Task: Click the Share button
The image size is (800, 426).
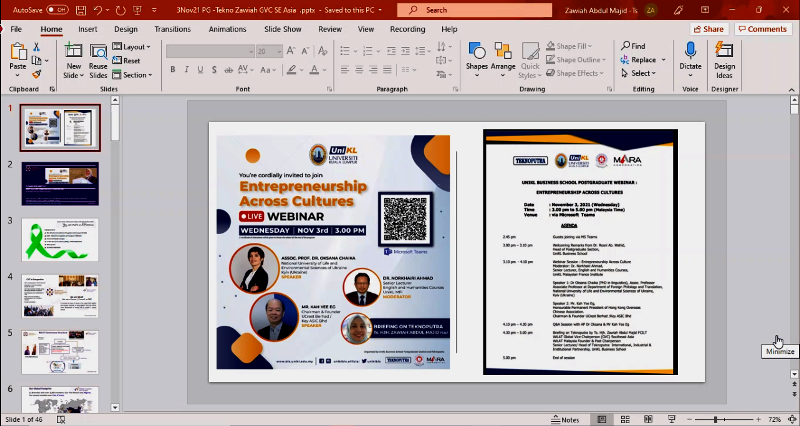Action: pos(708,29)
